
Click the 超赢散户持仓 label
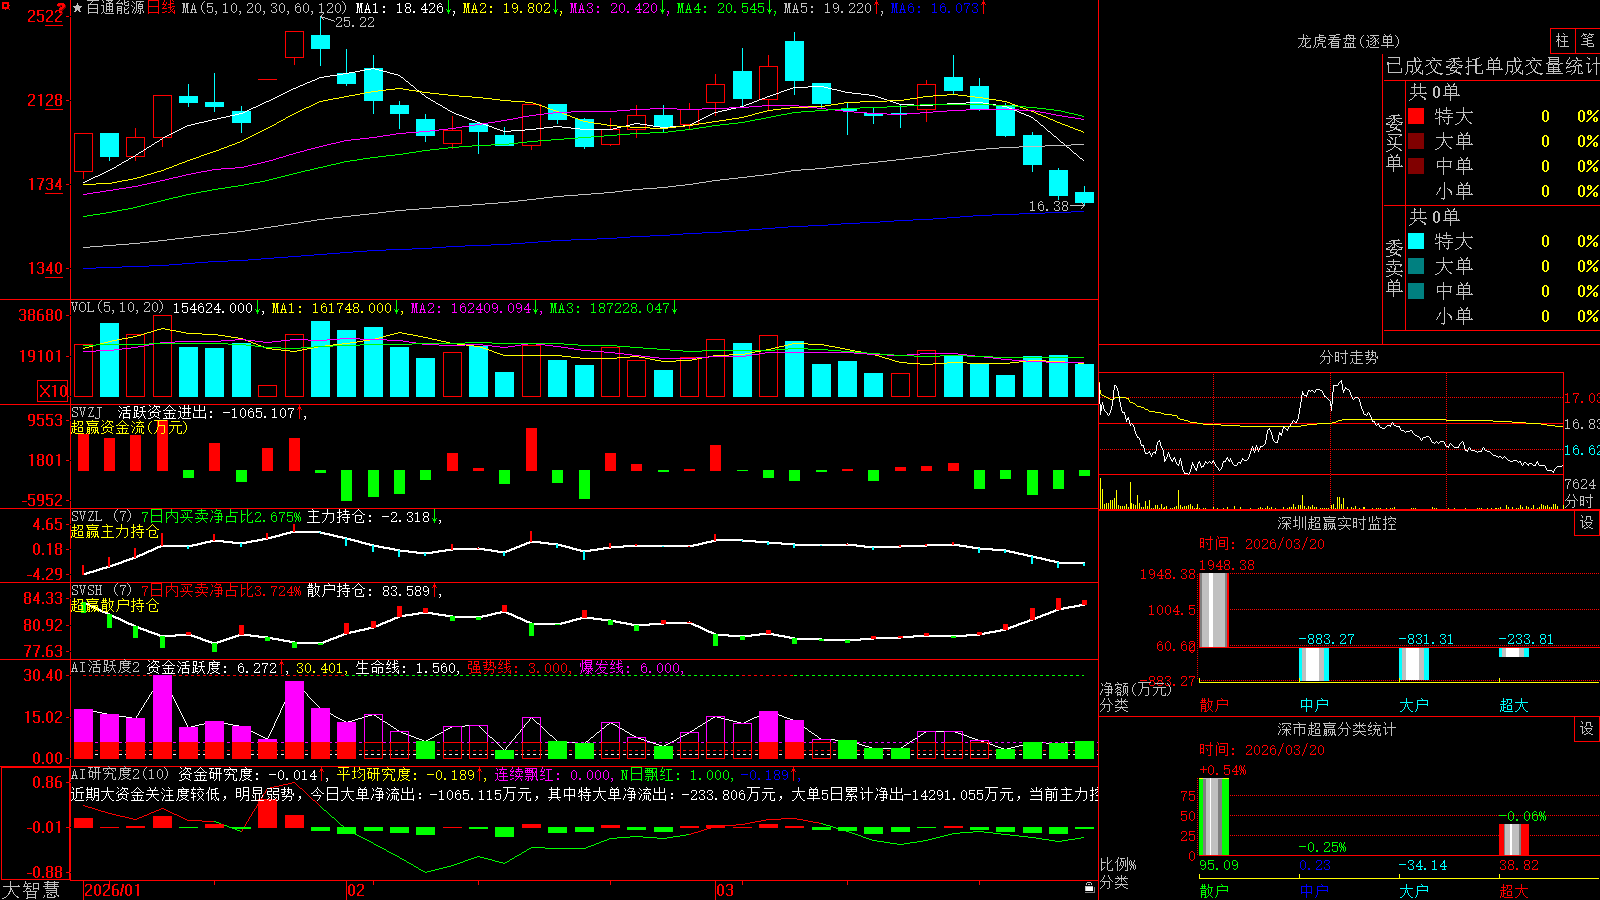[x=115, y=605]
